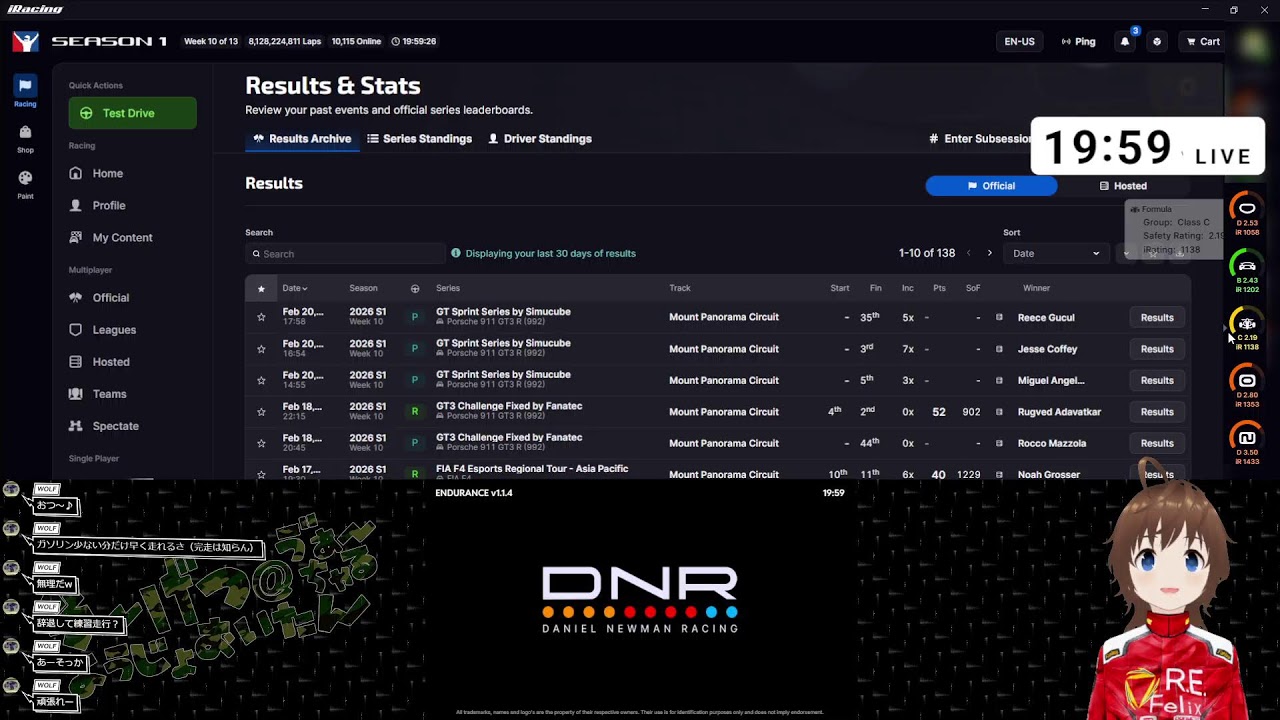
Task: Favorite the Feb 18 20:45 result
Action: click(261, 443)
